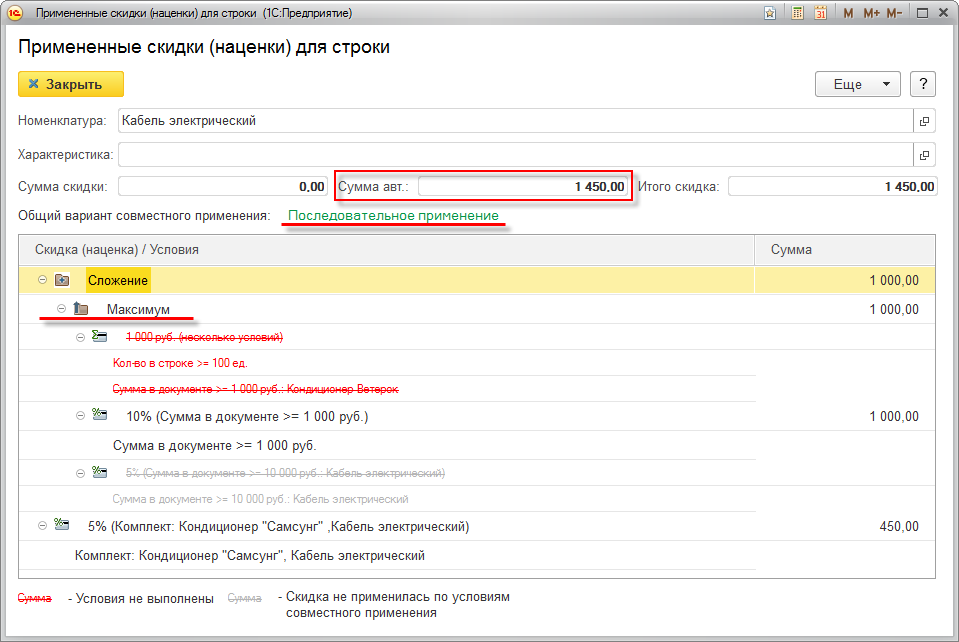Select grayed condition Сумма в документе >= 10 000 руб.
The image size is (959, 642).
pyautogui.click(x=261, y=500)
